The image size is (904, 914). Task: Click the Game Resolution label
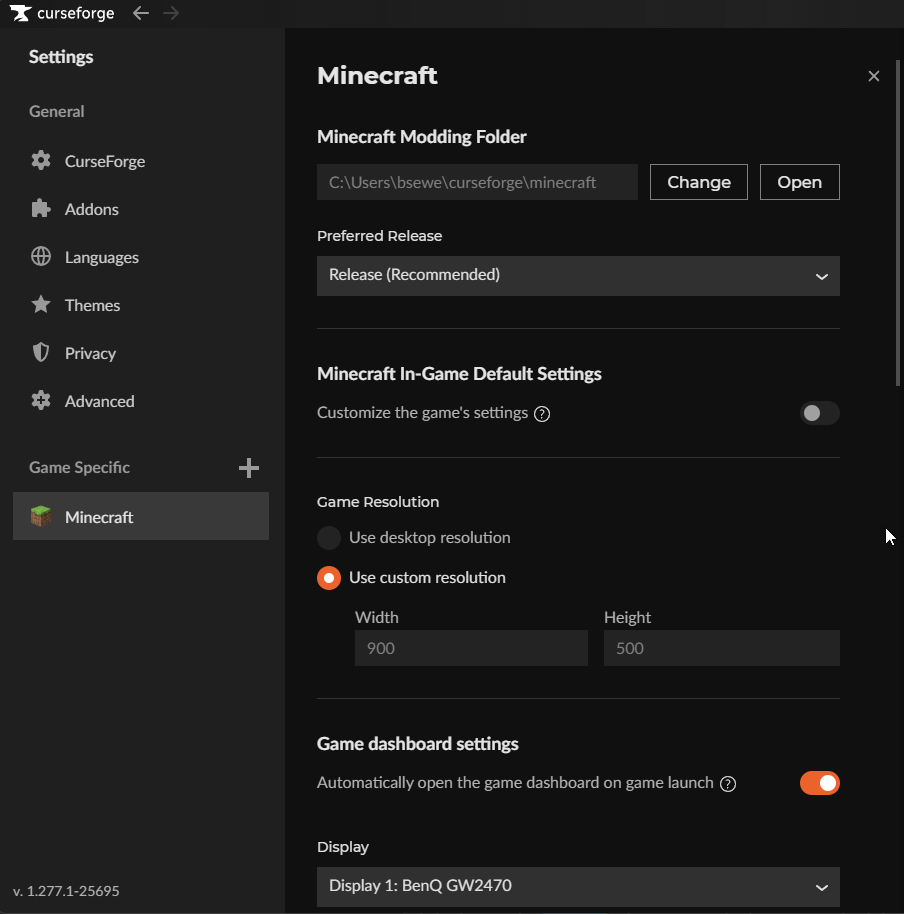378,502
